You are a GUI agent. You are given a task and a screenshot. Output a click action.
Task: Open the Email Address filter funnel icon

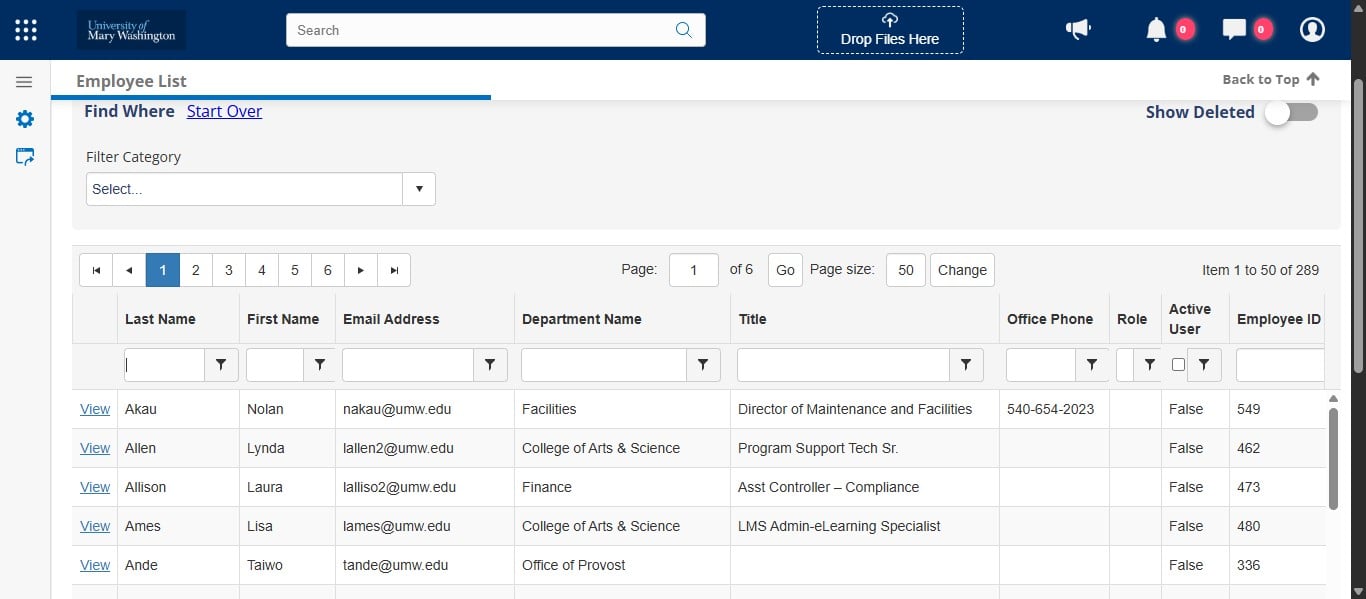491,365
